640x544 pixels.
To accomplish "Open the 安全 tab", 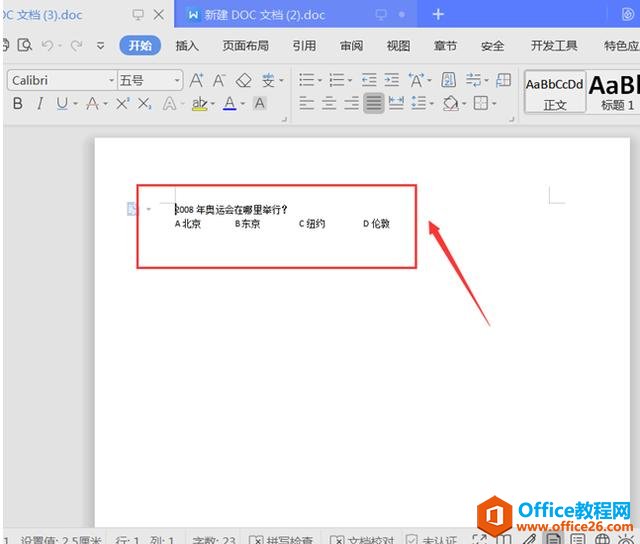I will point(492,46).
